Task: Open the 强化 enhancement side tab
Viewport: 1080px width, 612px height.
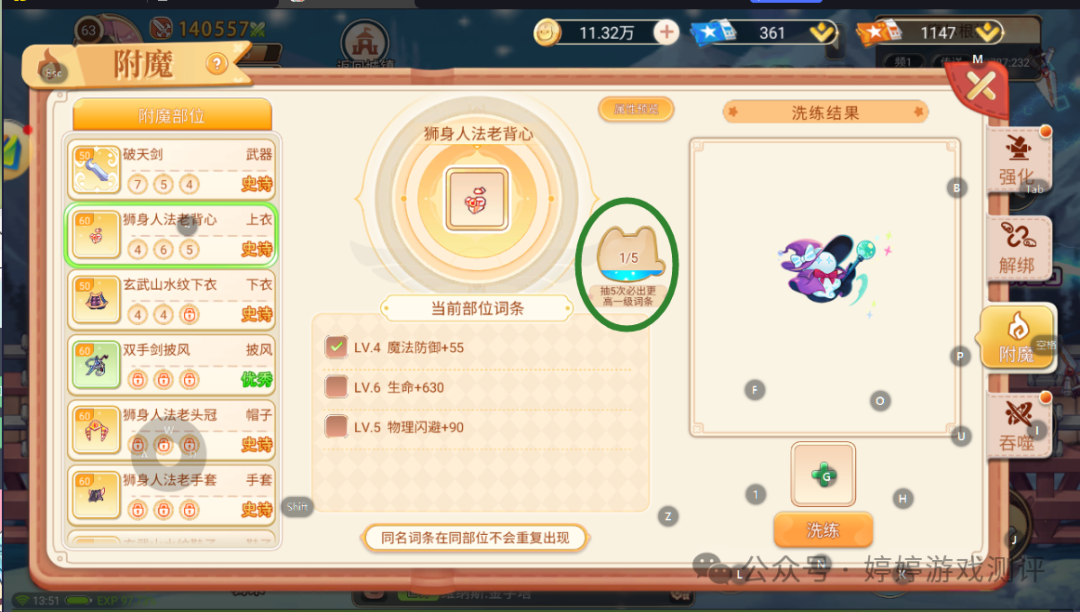Action: coord(1018,161)
